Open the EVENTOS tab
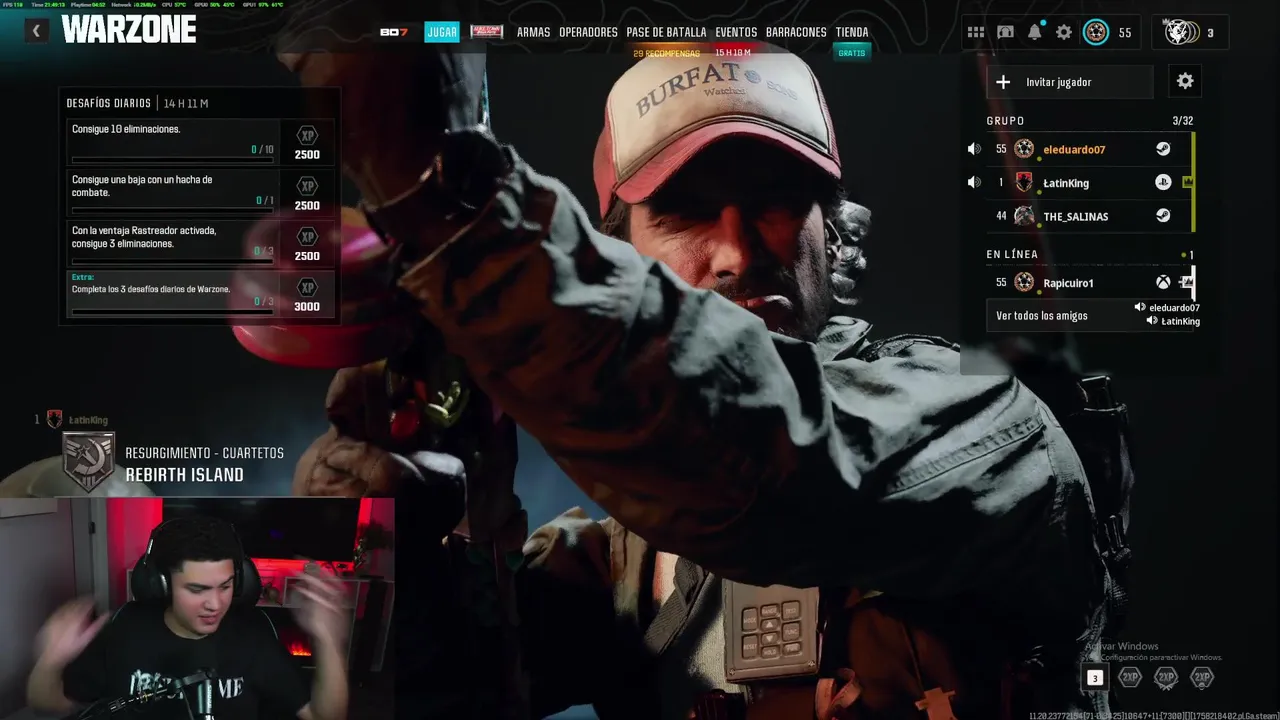Viewport: 1280px width, 720px height. click(736, 32)
